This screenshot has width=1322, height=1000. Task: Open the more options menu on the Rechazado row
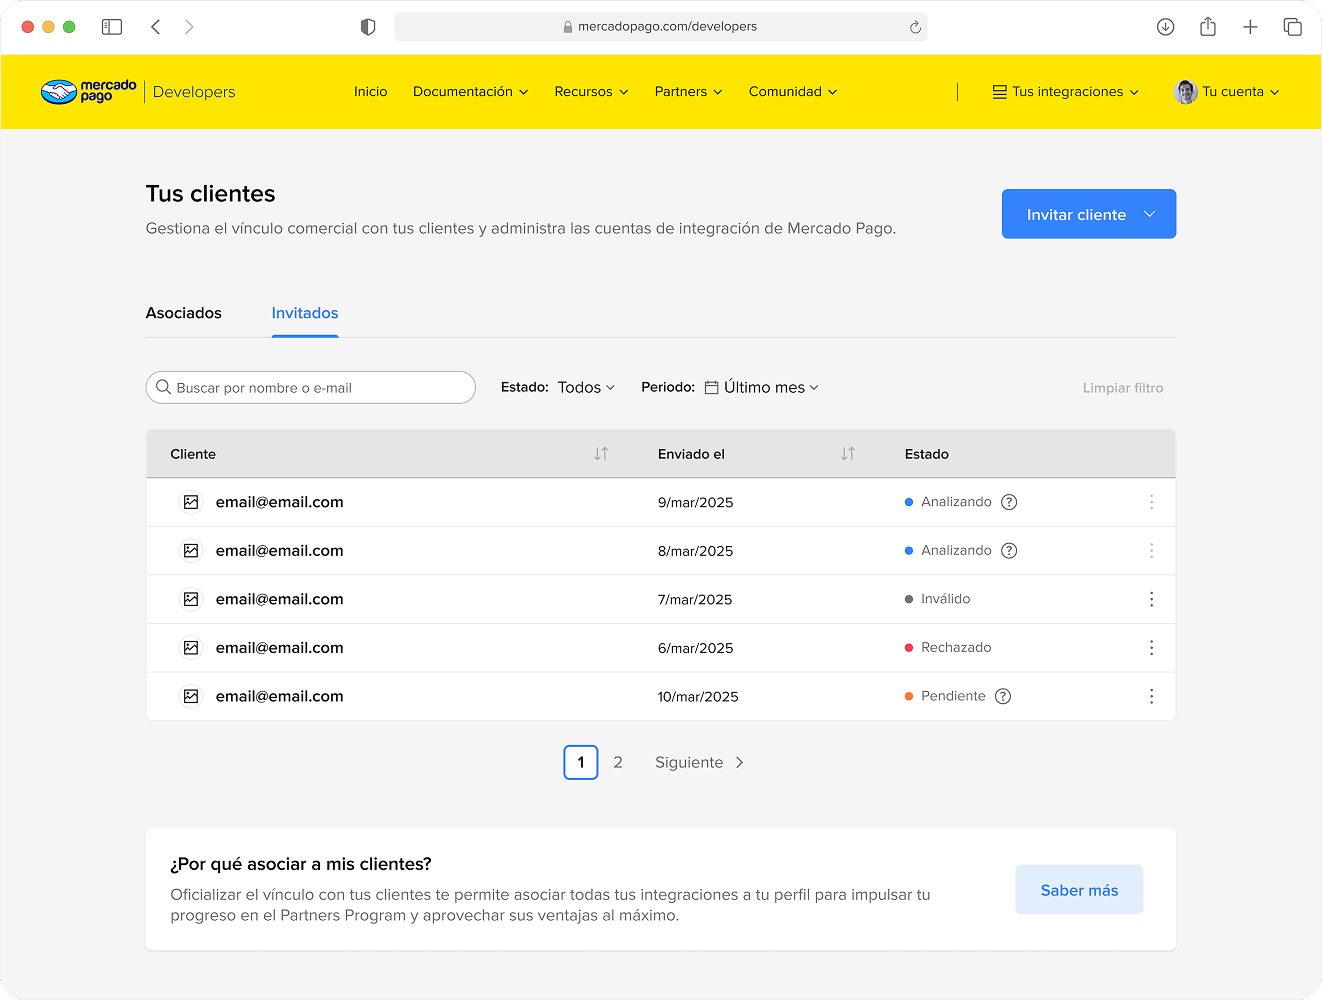[1152, 648]
